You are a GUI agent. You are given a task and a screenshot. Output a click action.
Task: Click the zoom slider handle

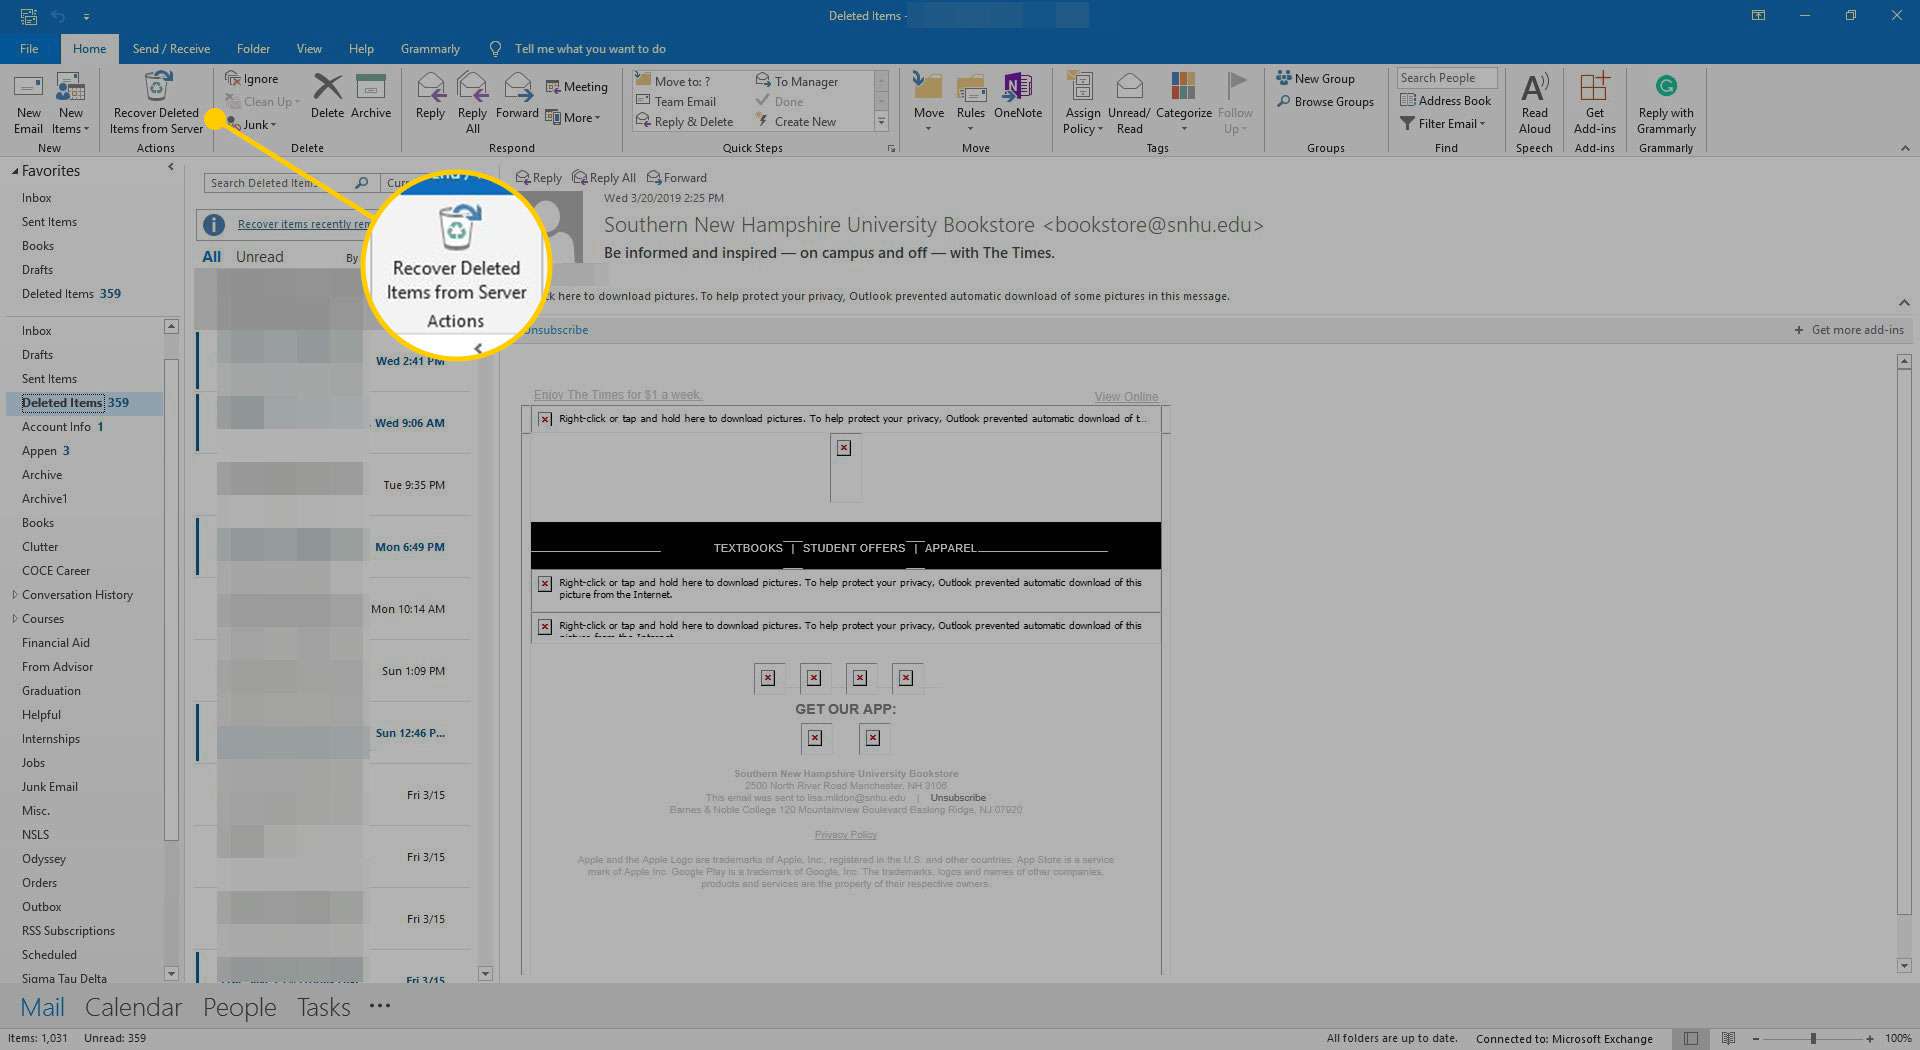click(1813, 1039)
